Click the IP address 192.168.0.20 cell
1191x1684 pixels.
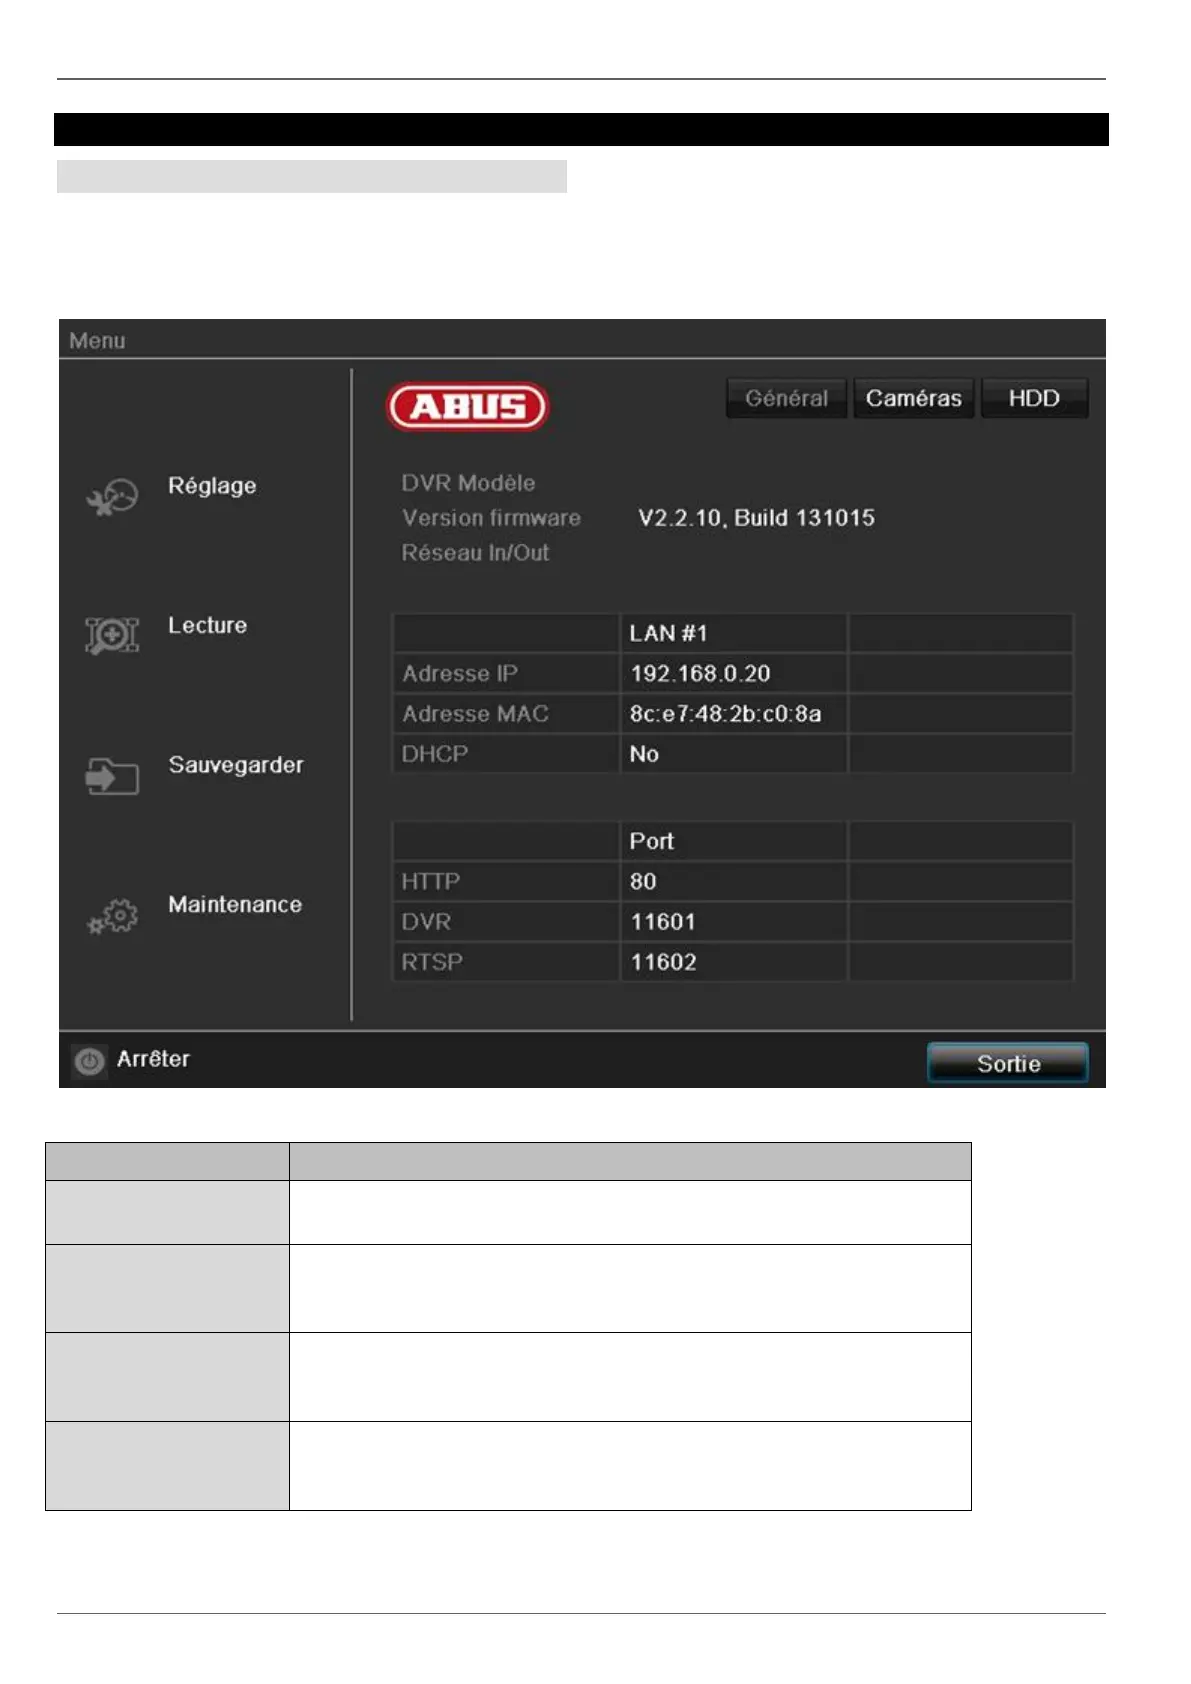pyautogui.click(x=733, y=673)
